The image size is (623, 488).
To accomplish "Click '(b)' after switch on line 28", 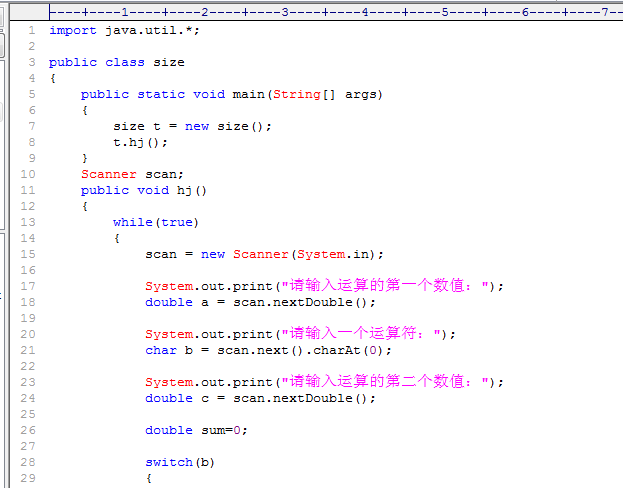I will tap(205, 462).
